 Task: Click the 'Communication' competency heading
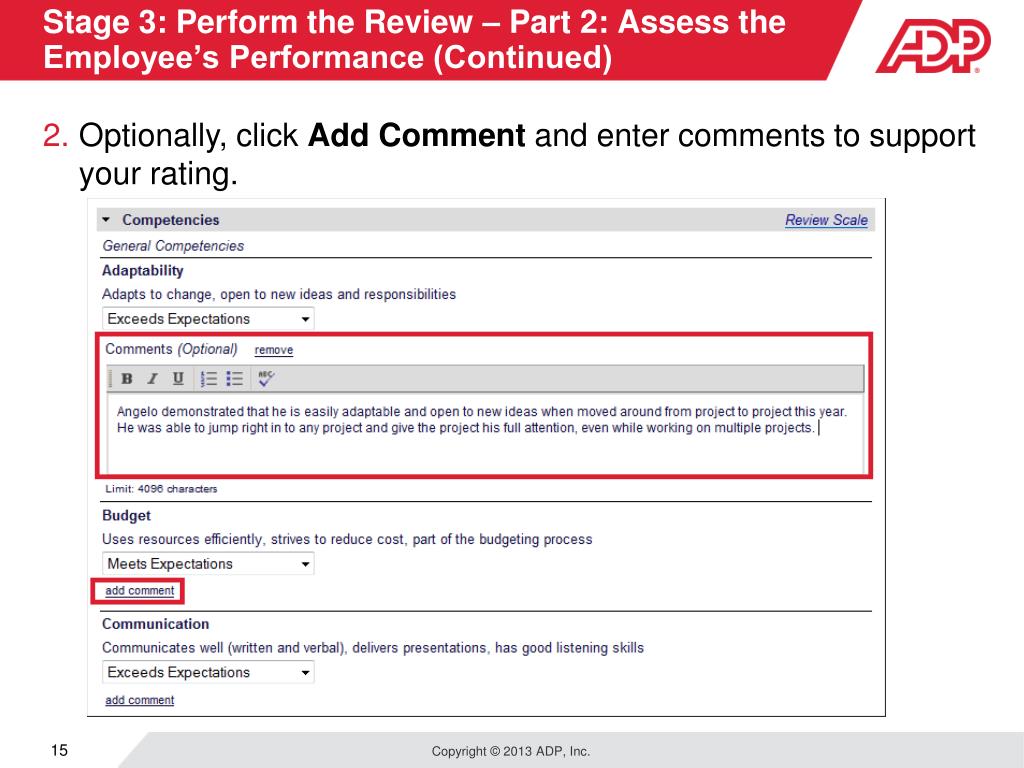pos(155,624)
